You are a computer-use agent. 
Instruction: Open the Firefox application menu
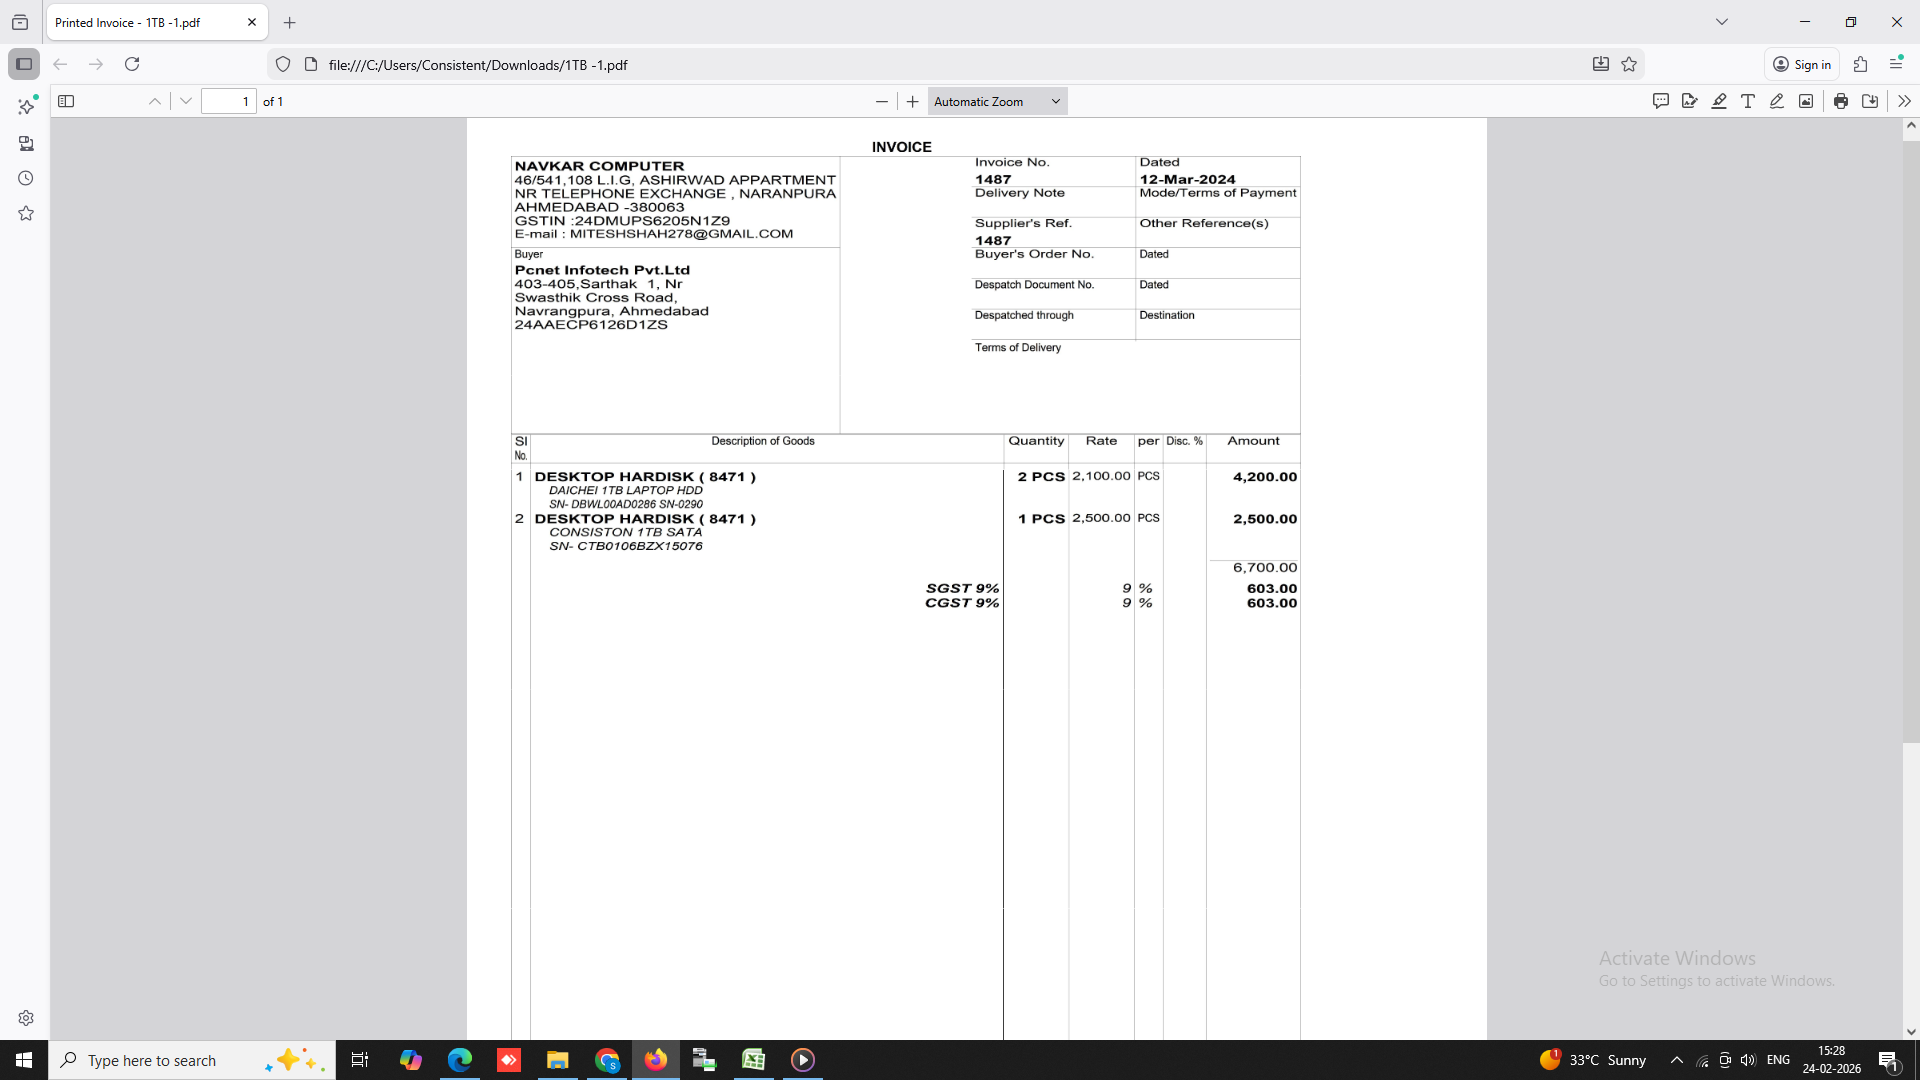coord(1896,64)
